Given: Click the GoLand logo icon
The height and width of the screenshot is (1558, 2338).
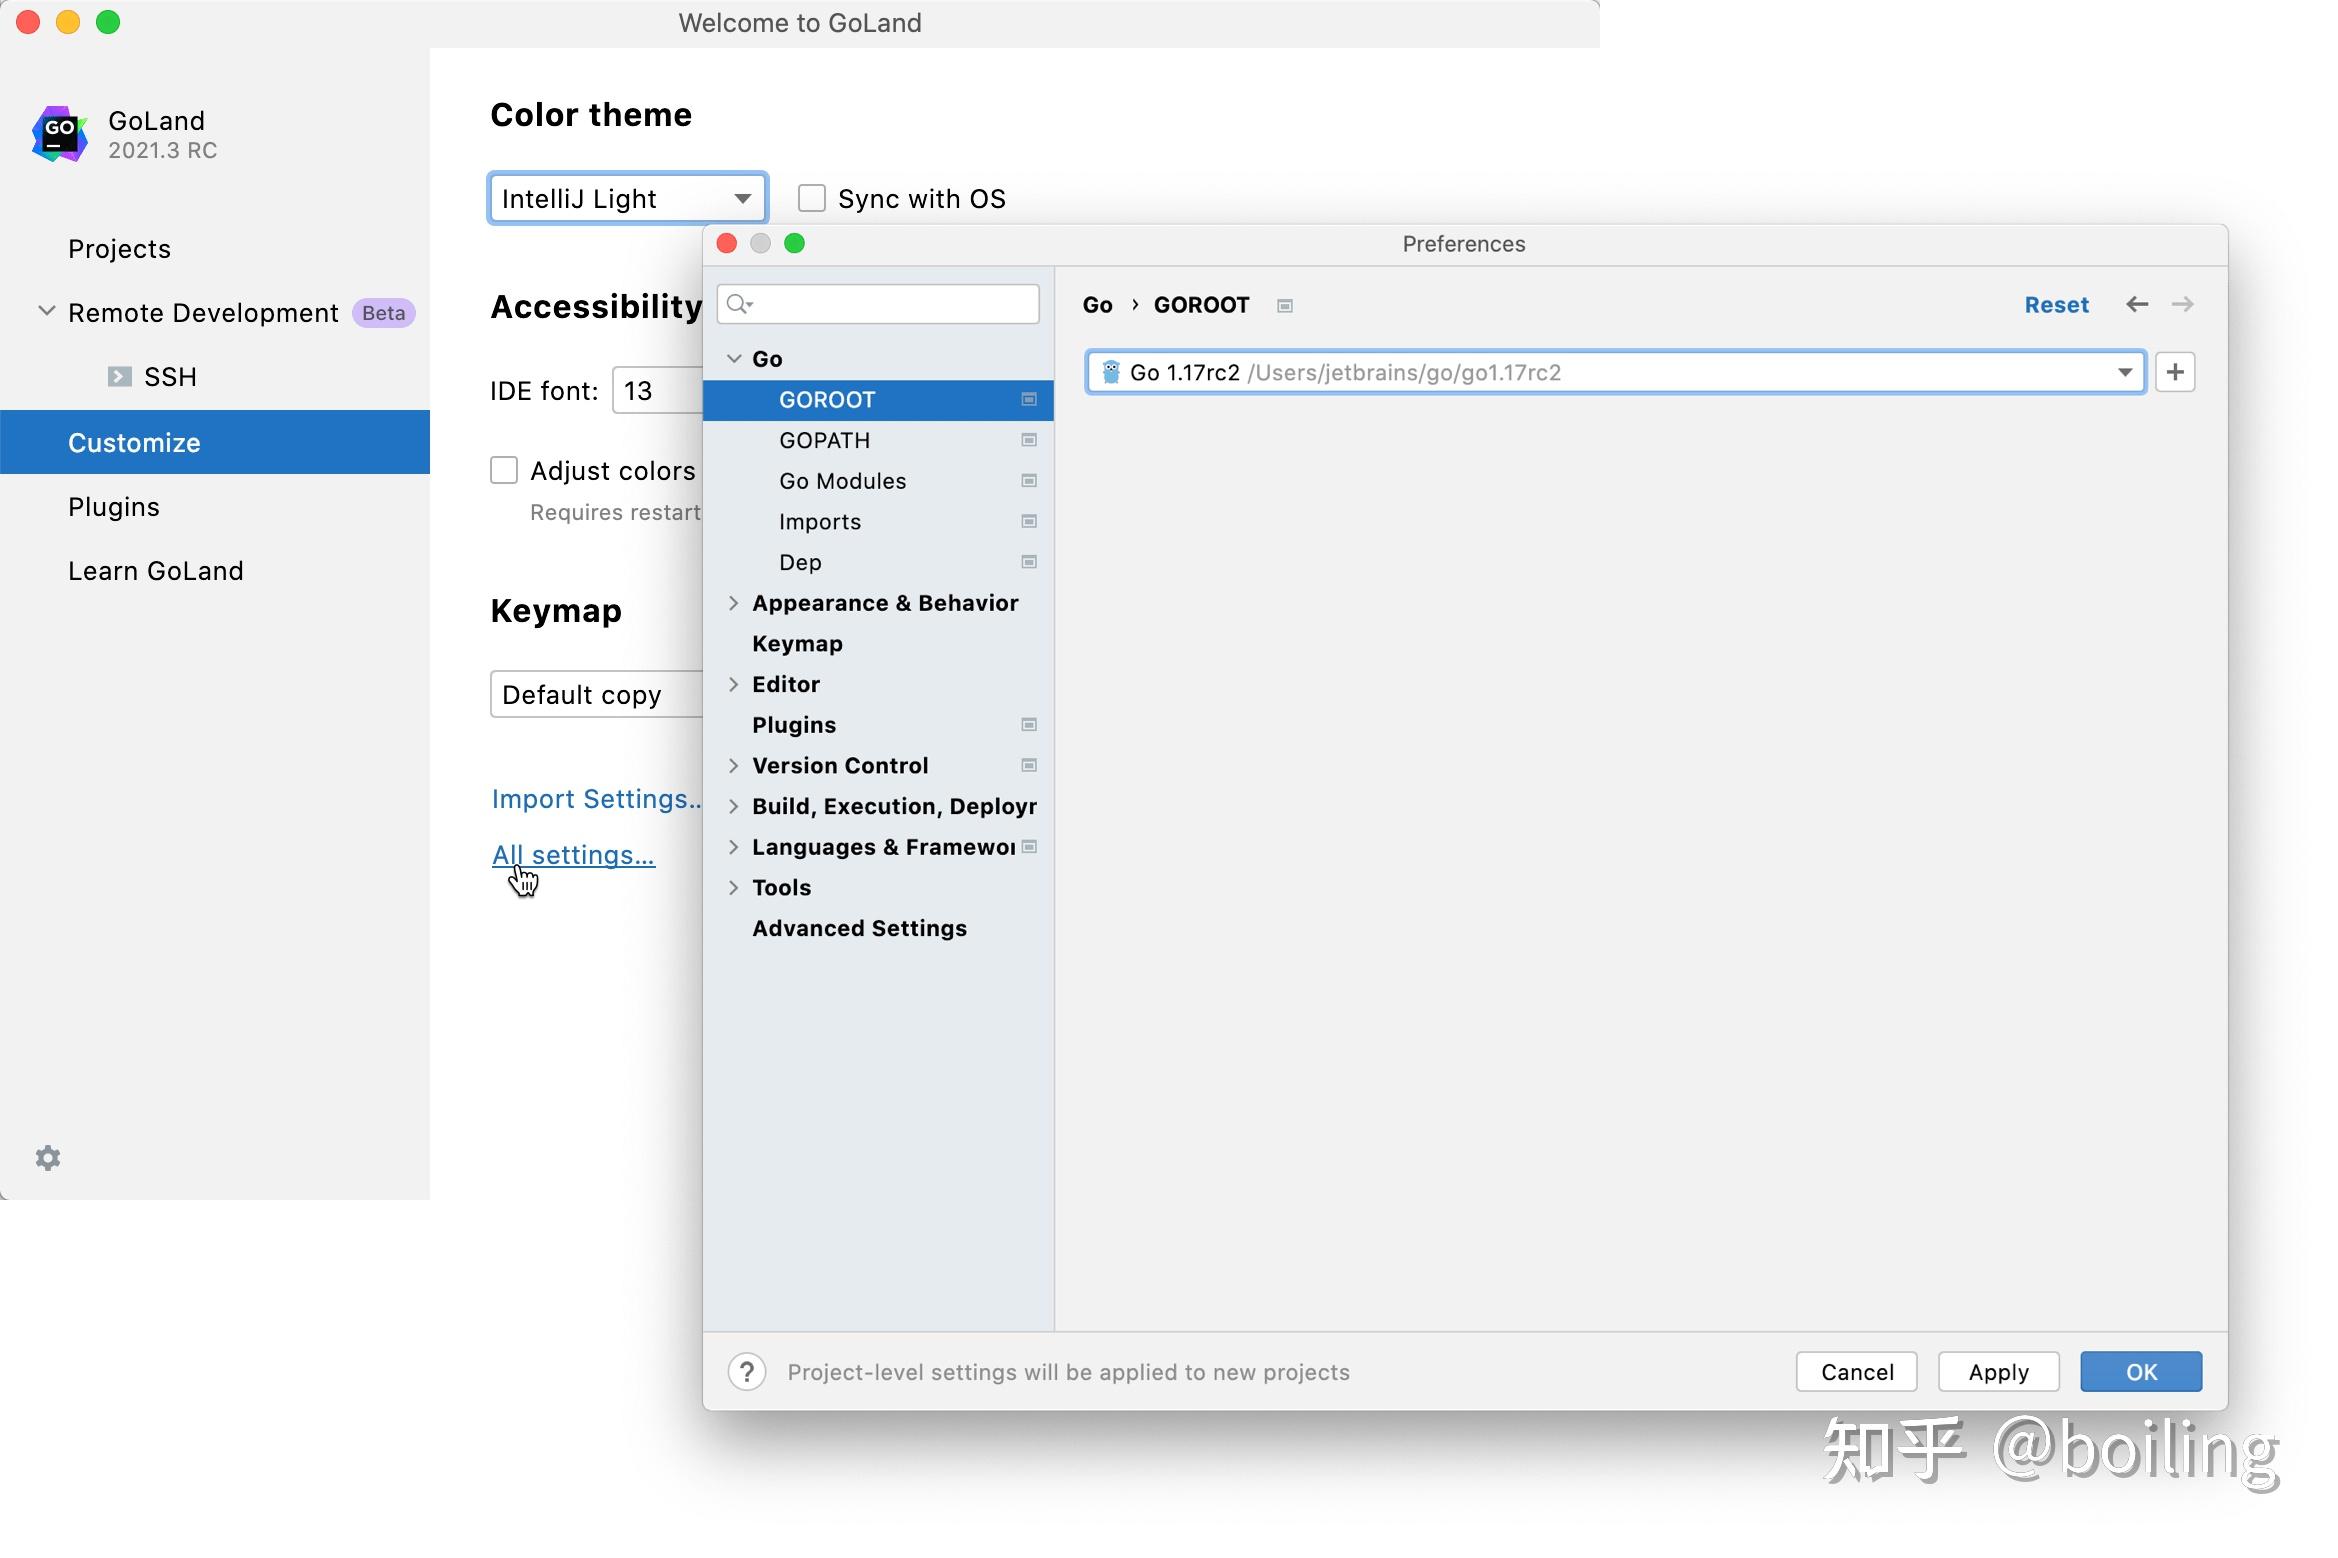Looking at the screenshot, I should 60,134.
